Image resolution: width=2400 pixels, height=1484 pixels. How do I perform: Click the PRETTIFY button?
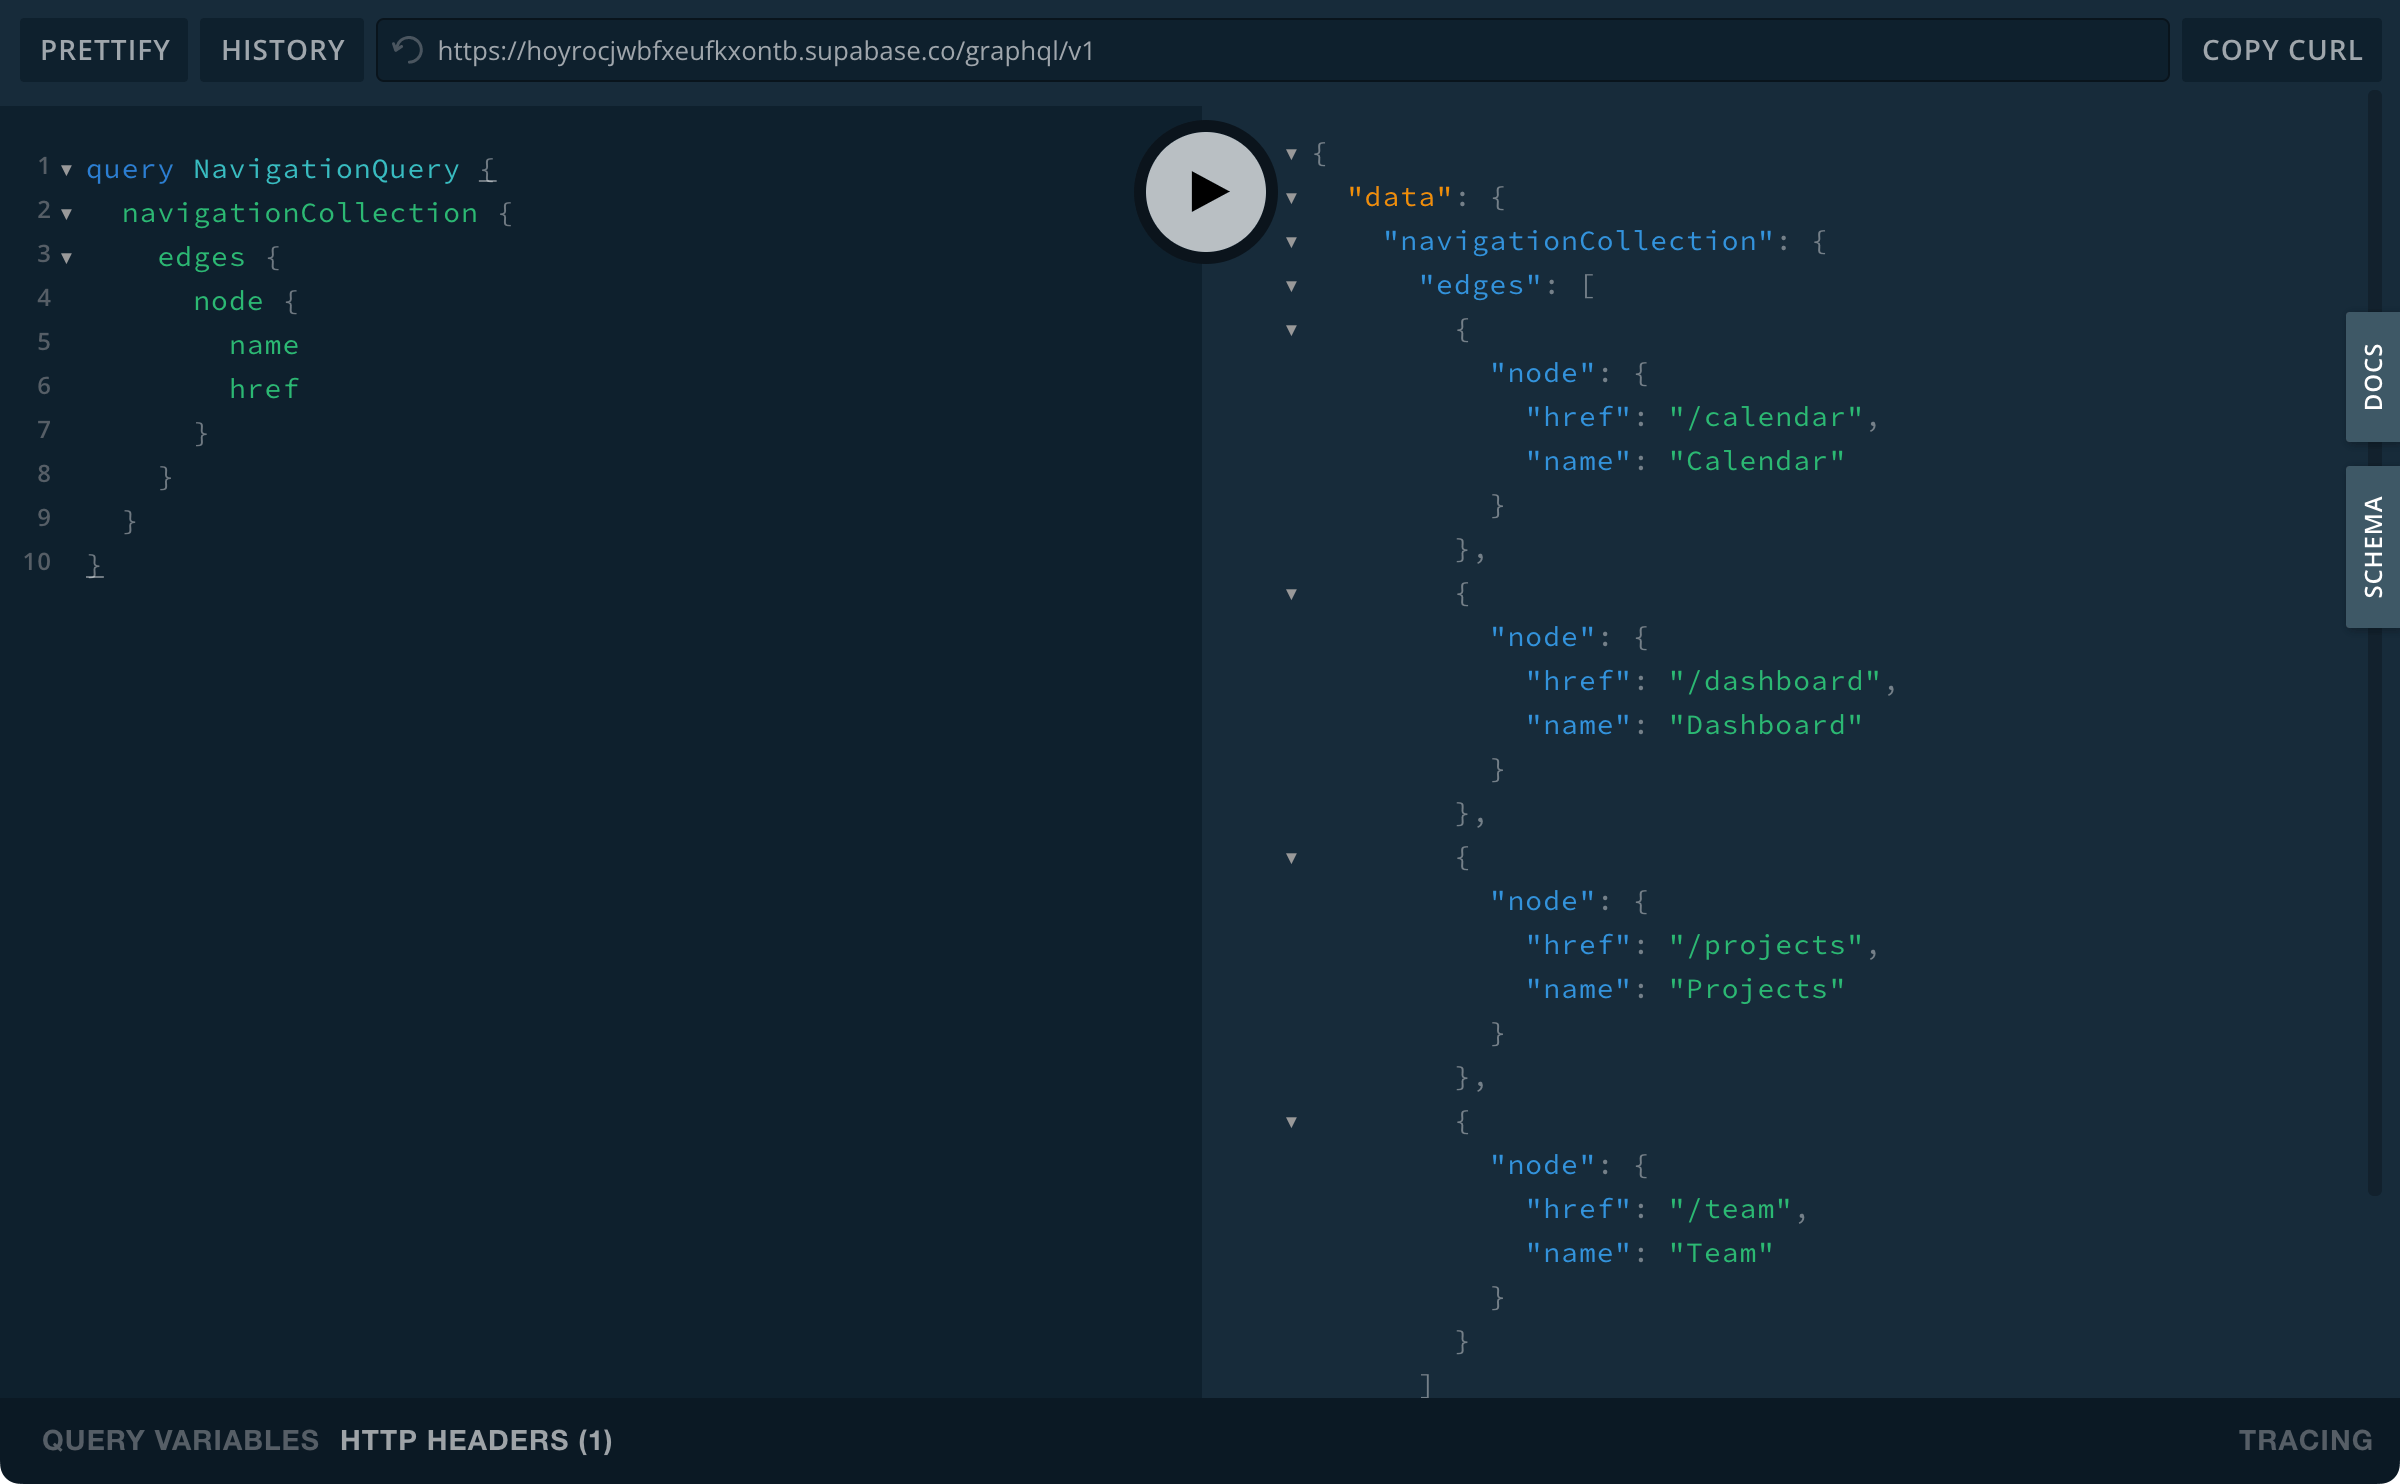105,50
